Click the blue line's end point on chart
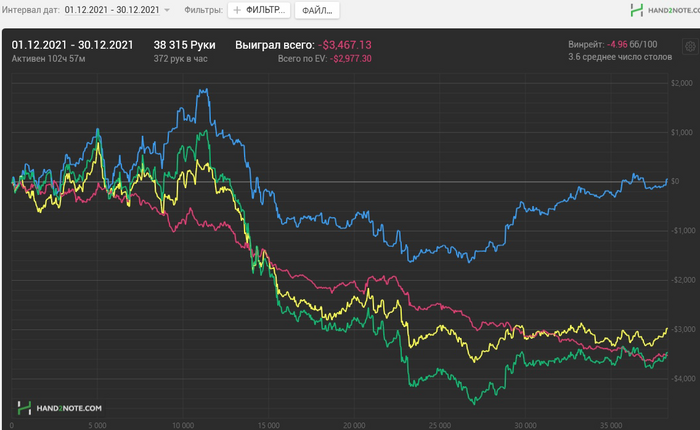Viewport: 700px width, 430px height. (x=667, y=179)
